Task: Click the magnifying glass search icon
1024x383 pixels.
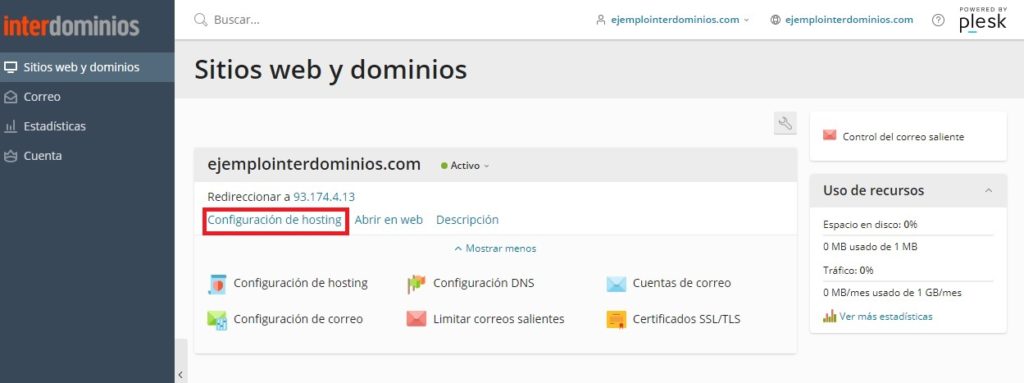Action: coord(200,20)
